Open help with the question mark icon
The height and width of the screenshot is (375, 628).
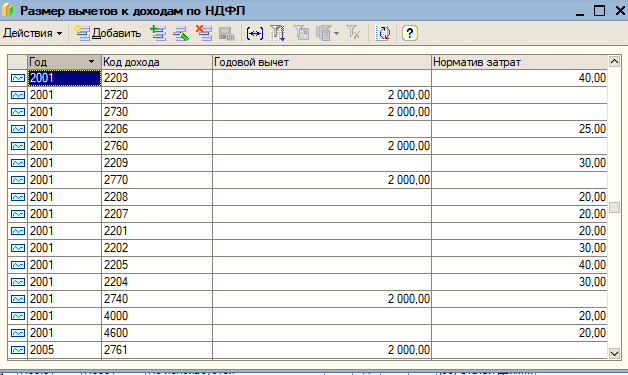[409, 33]
